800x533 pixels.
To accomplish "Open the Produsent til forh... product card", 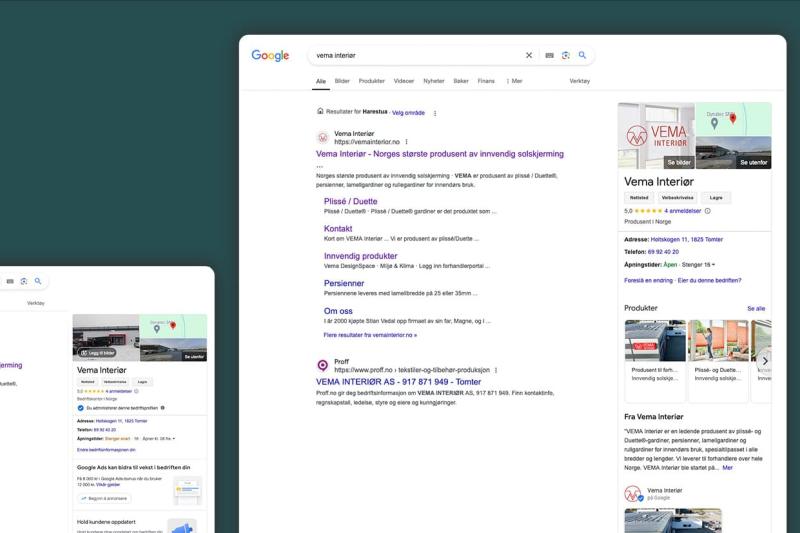I will point(655,361).
